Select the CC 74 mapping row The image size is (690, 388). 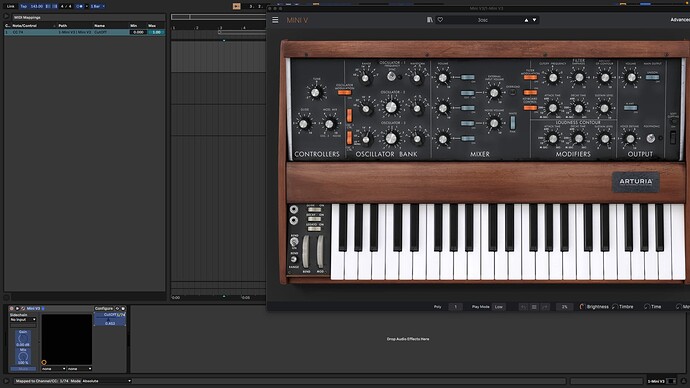coord(84,32)
